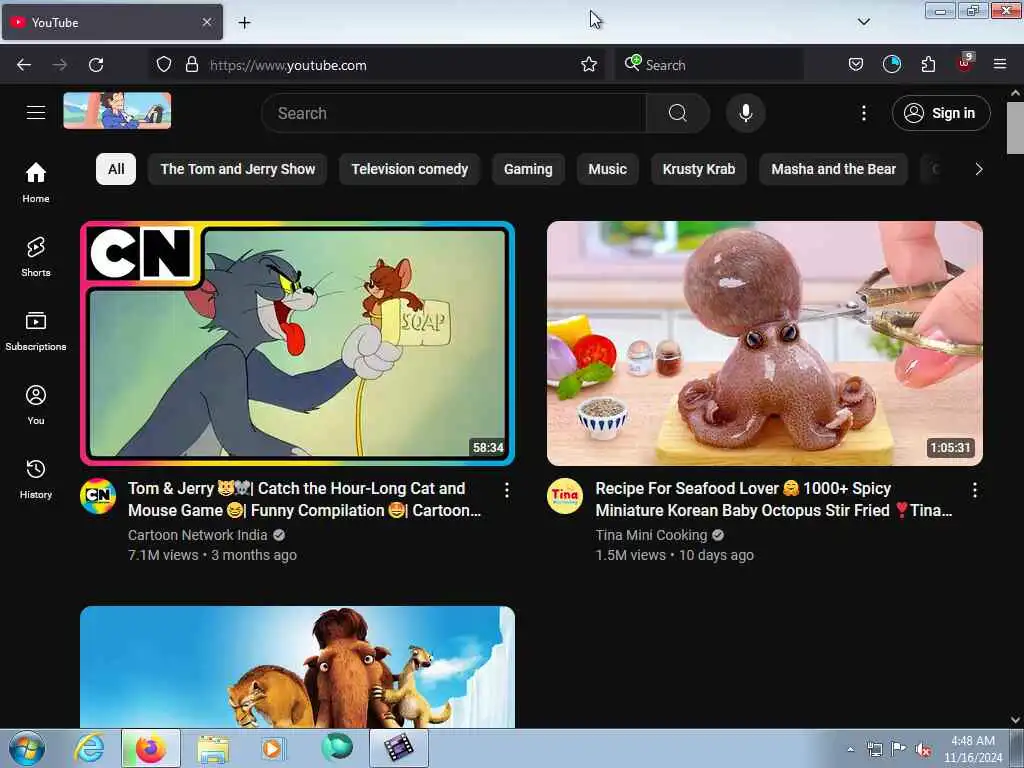
Task: Select the All filter chip
Action: click(x=116, y=169)
